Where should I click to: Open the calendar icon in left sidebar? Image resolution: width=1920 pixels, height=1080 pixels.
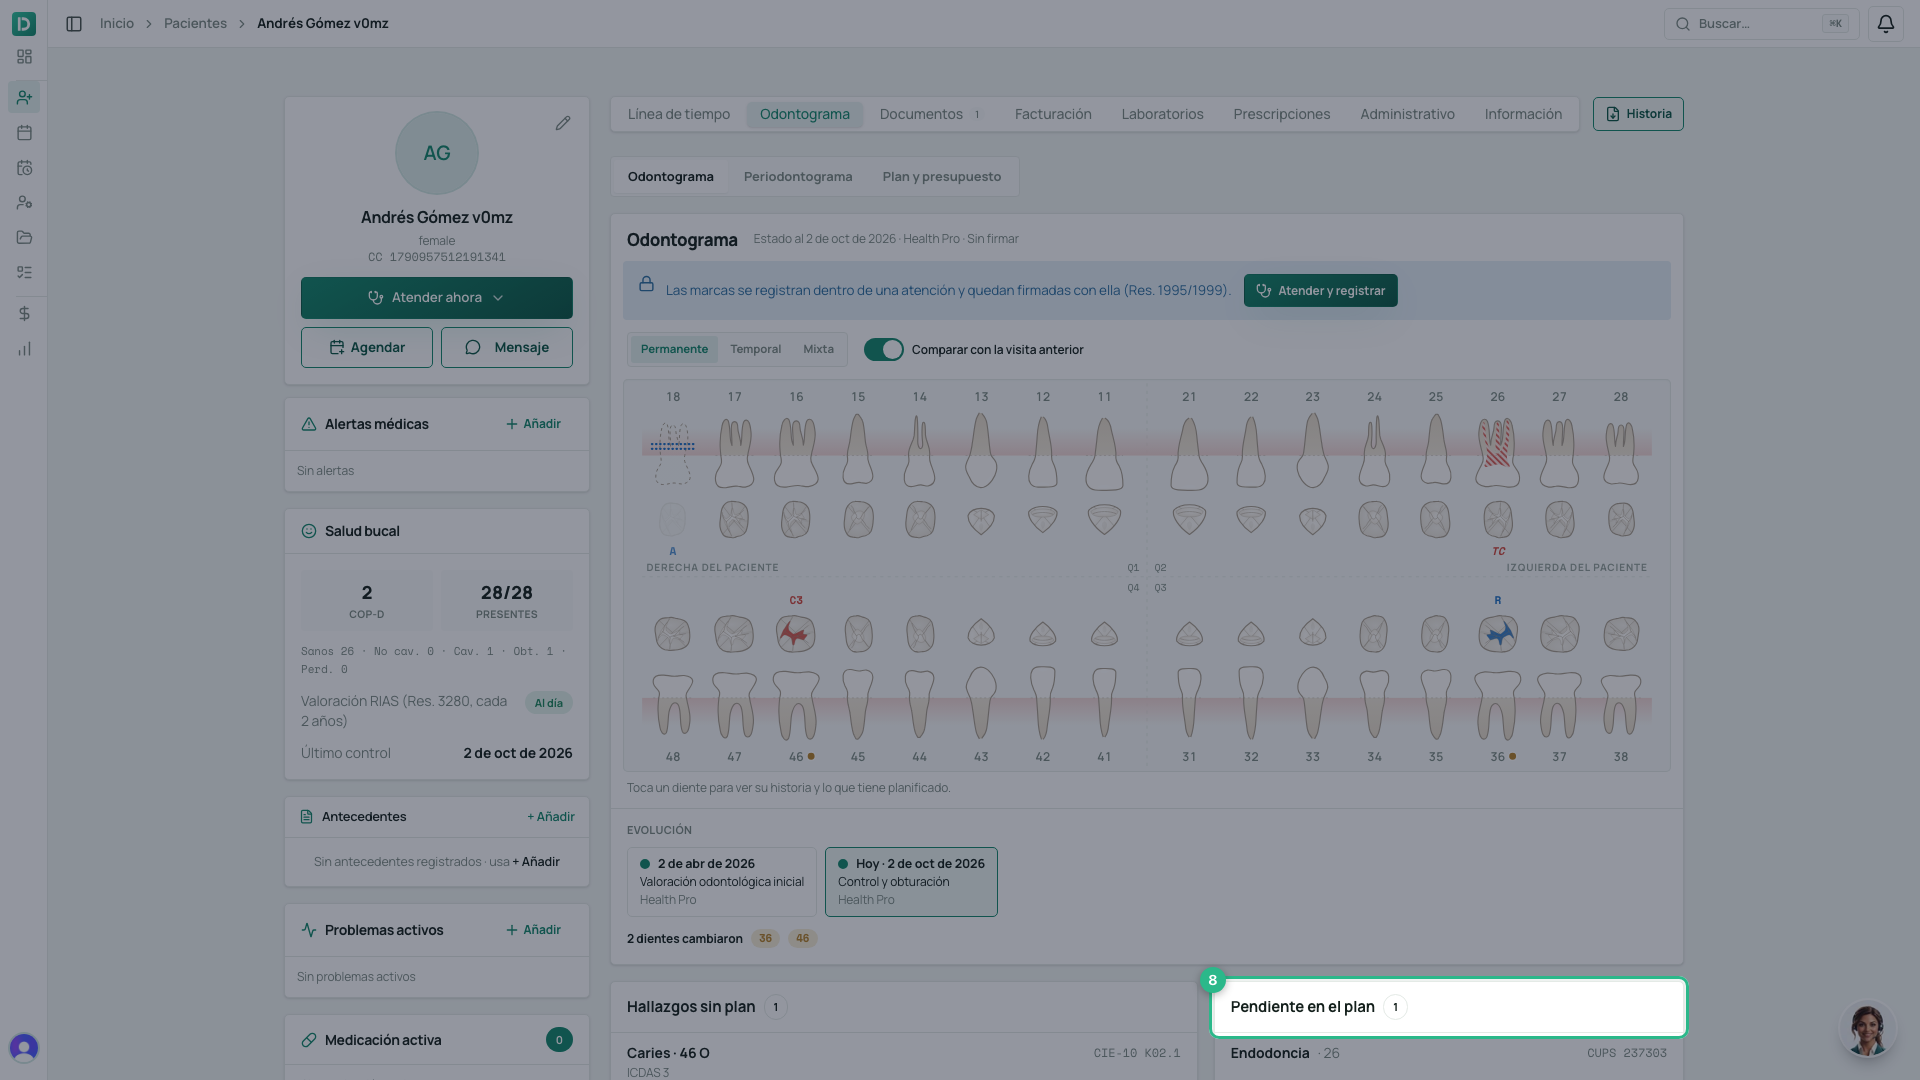pyautogui.click(x=24, y=133)
